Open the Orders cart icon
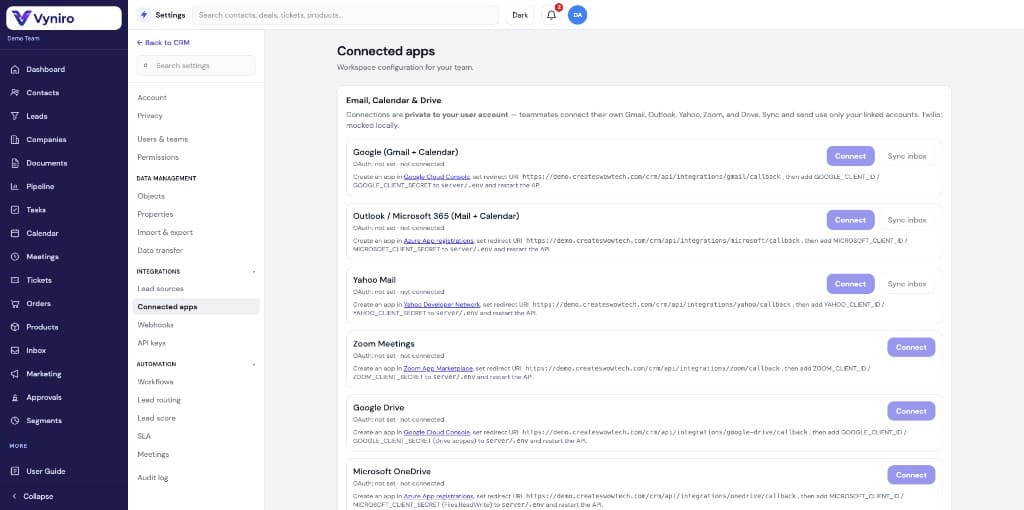Screen dimensions: 1024x510 tap(15, 304)
